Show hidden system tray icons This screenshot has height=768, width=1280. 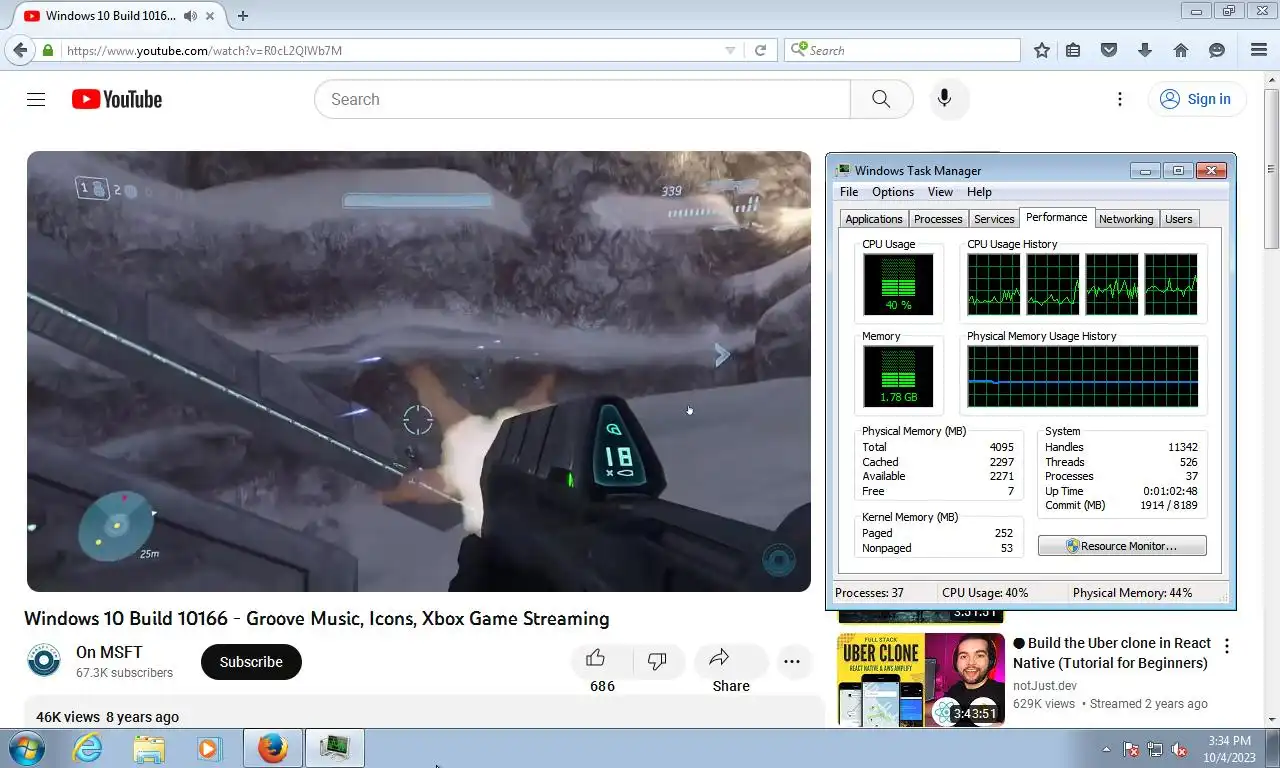[1106, 749]
